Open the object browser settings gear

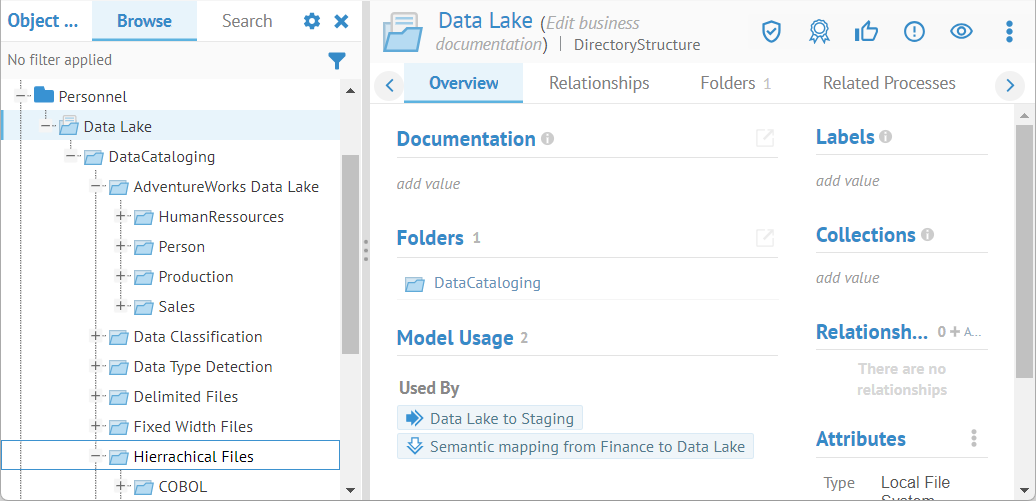(312, 21)
